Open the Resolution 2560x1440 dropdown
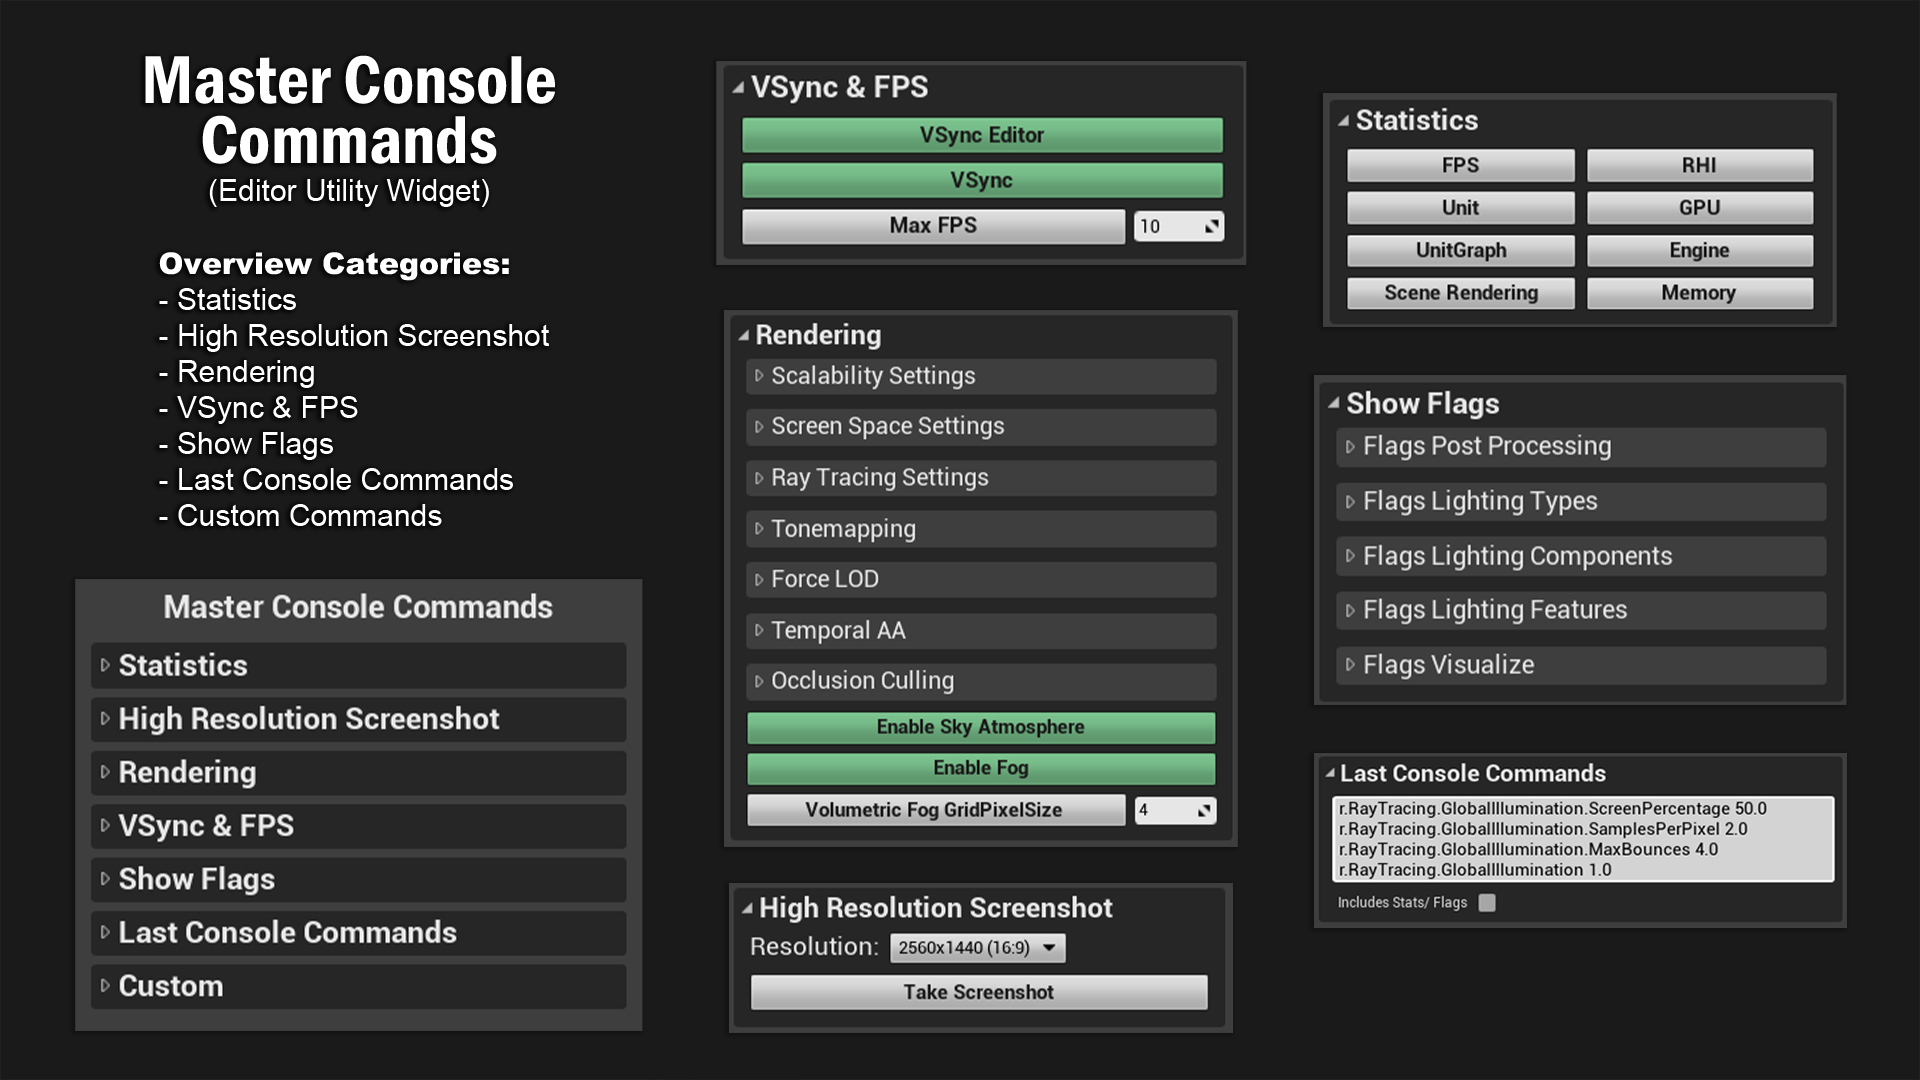The image size is (1920, 1080). [977, 948]
